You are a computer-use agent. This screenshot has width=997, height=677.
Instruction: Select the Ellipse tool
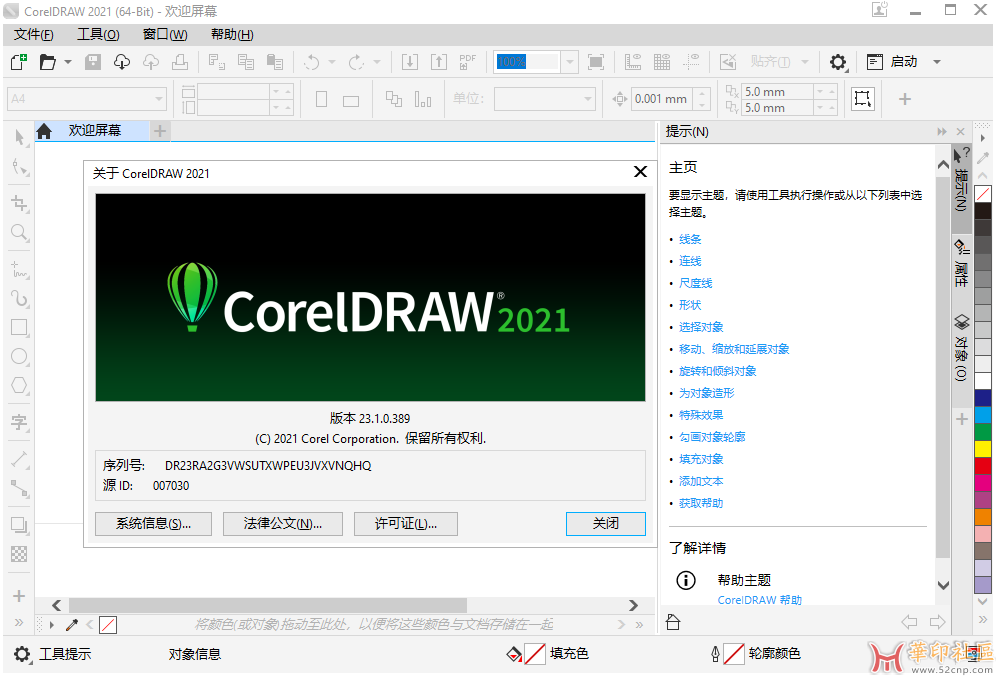20,357
